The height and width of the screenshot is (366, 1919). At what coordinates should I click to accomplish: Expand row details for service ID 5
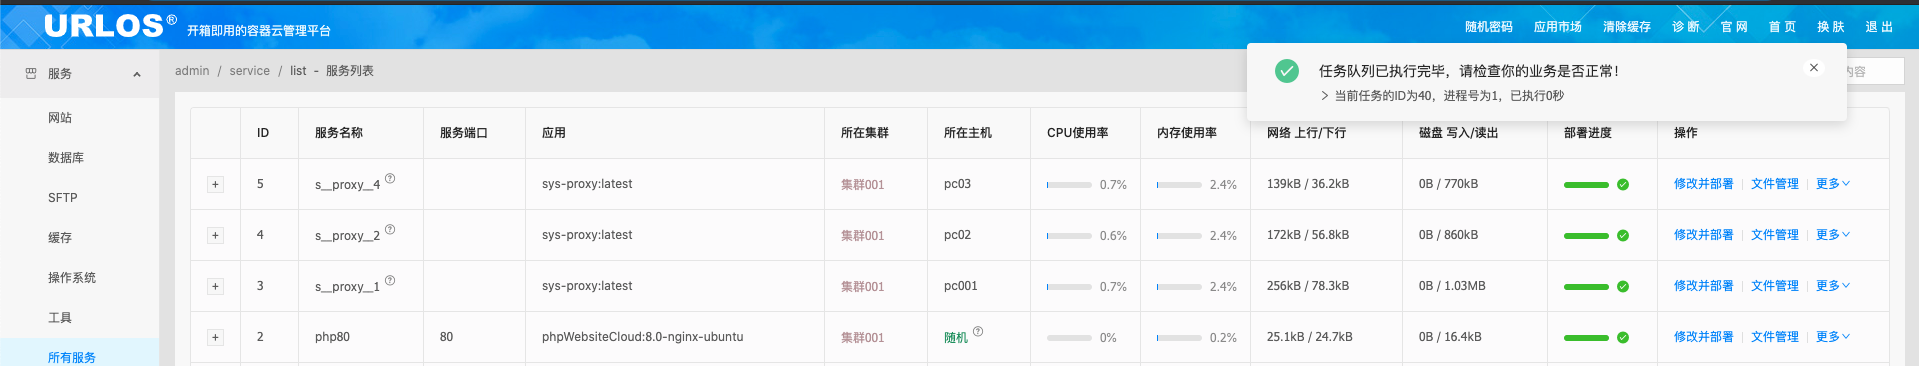coord(215,185)
